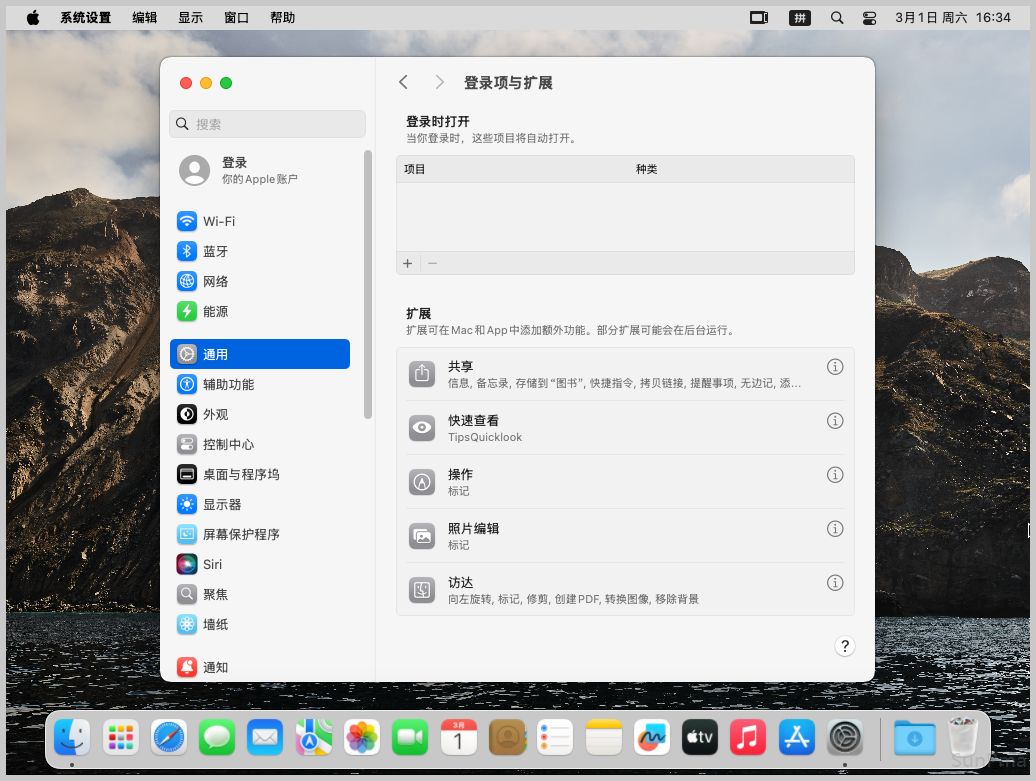Open the 墙纸 wallpaper settings

click(x=215, y=624)
